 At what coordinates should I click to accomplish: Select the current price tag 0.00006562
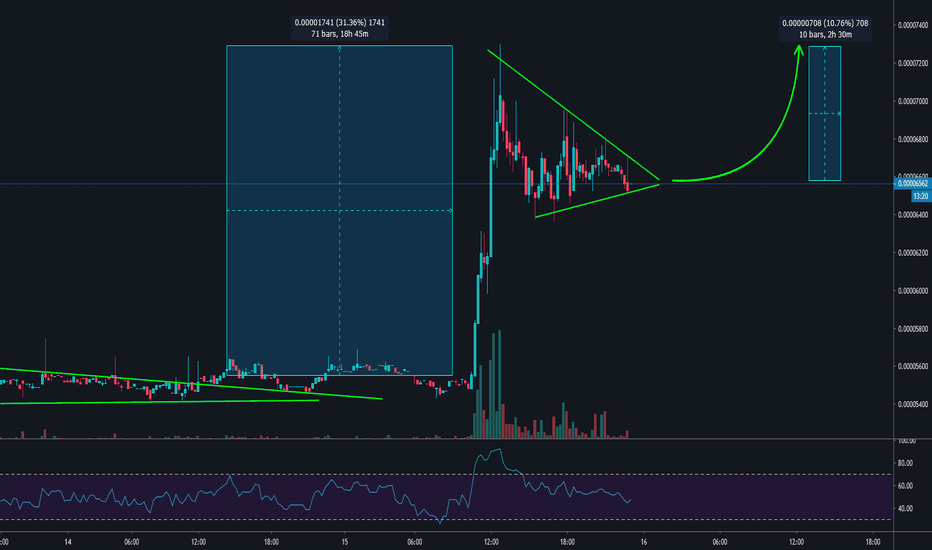(x=912, y=184)
